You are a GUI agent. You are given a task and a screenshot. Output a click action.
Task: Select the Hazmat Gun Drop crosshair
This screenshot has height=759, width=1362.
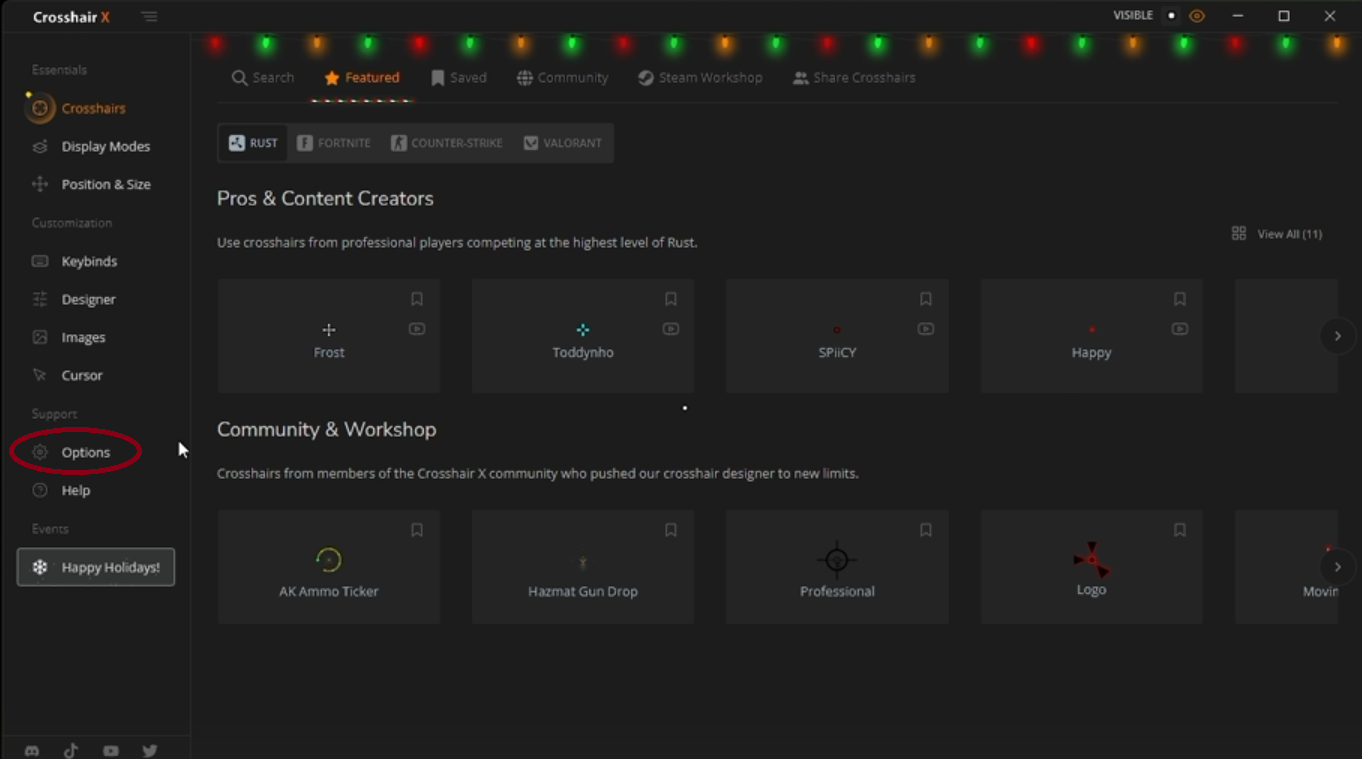tap(583, 567)
